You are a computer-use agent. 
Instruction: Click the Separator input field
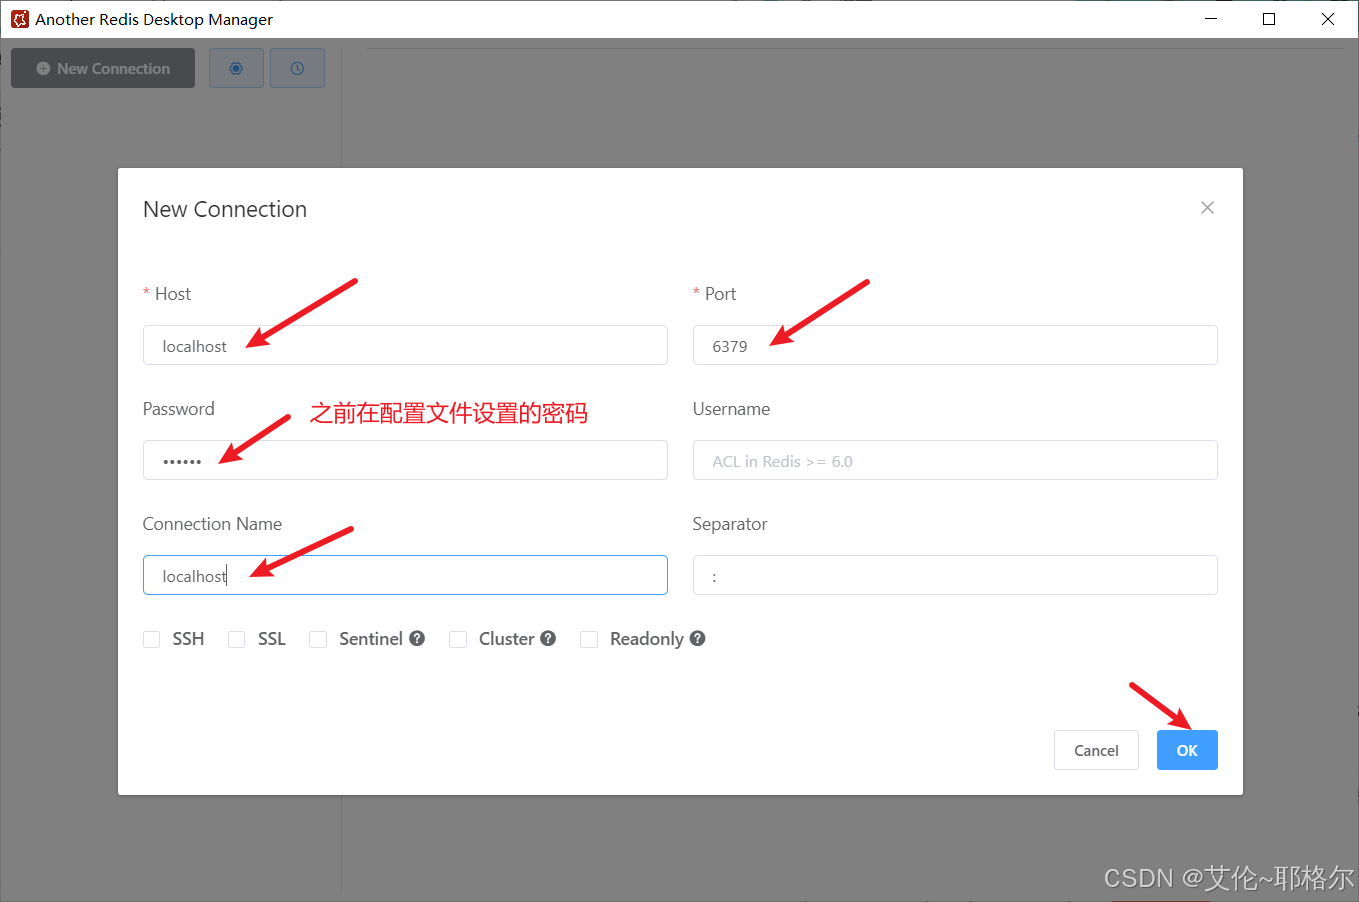955,575
